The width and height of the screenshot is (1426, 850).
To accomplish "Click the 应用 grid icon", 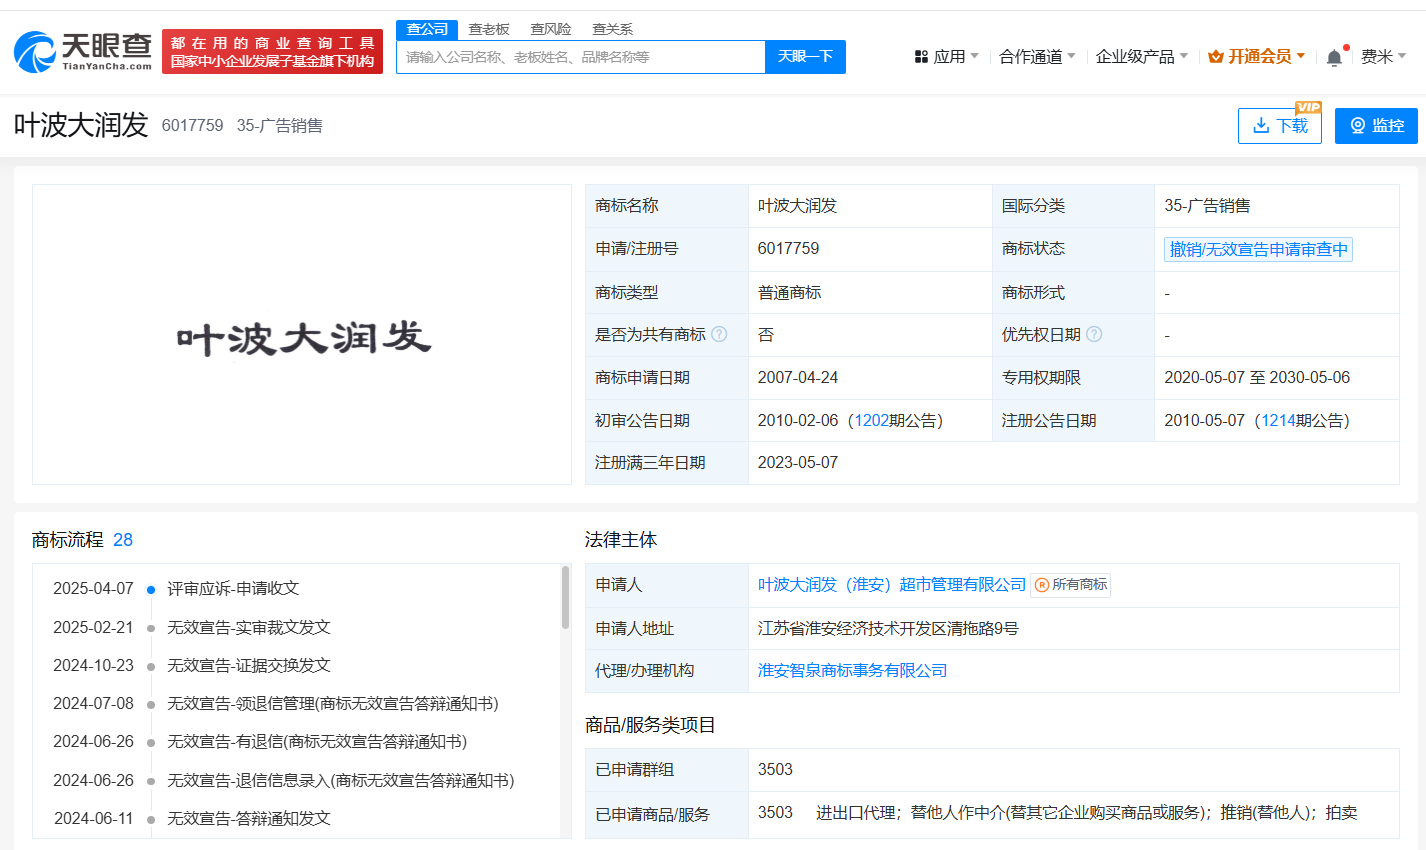I will [x=921, y=57].
